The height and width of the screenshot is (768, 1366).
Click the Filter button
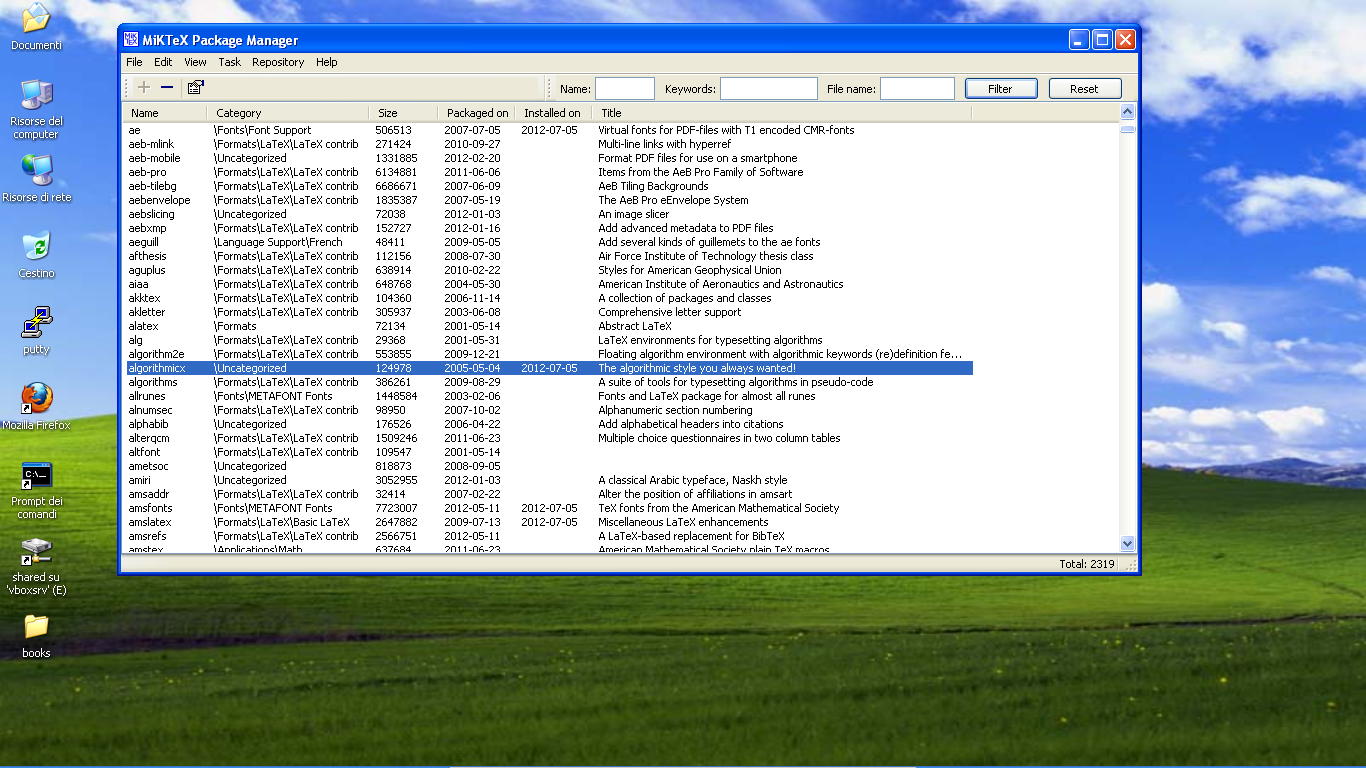[1001, 89]
